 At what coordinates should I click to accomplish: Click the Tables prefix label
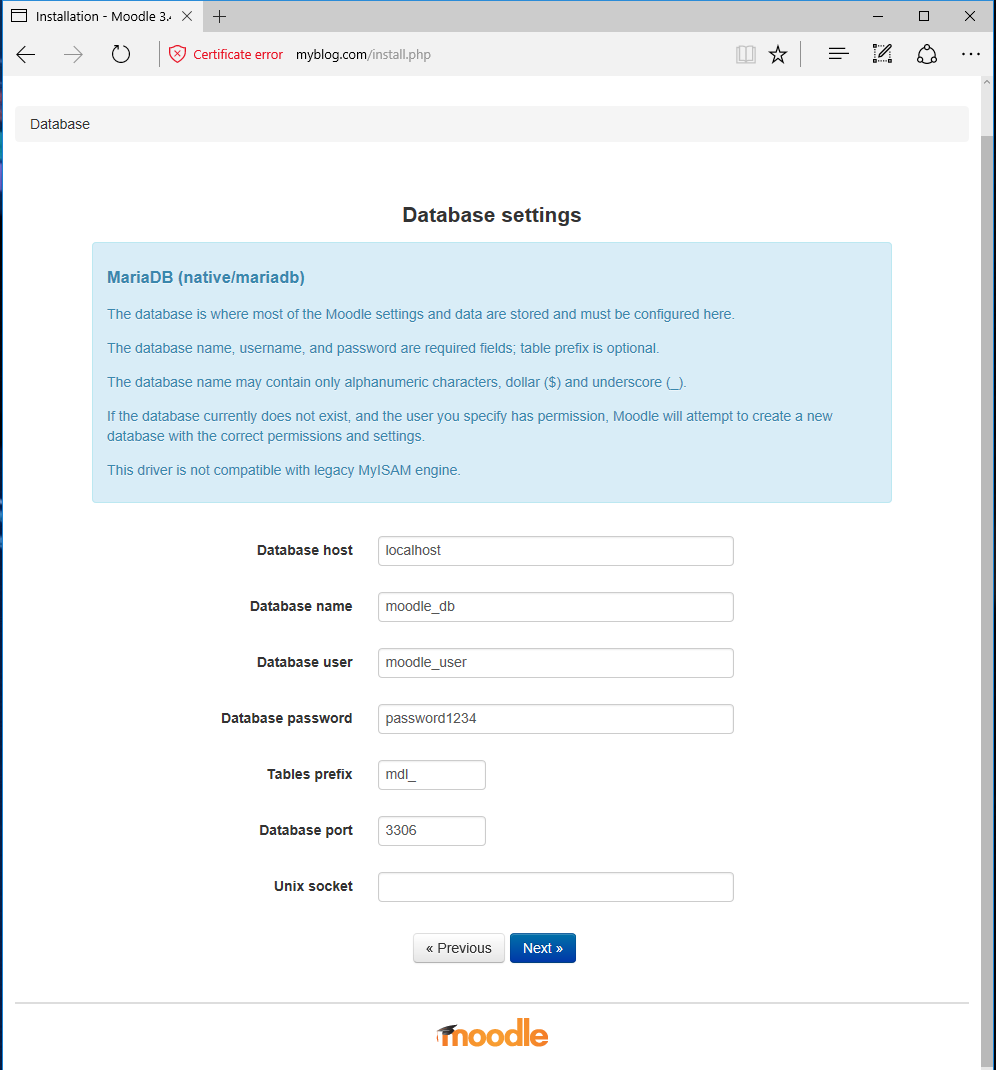(x=310, y=774)
